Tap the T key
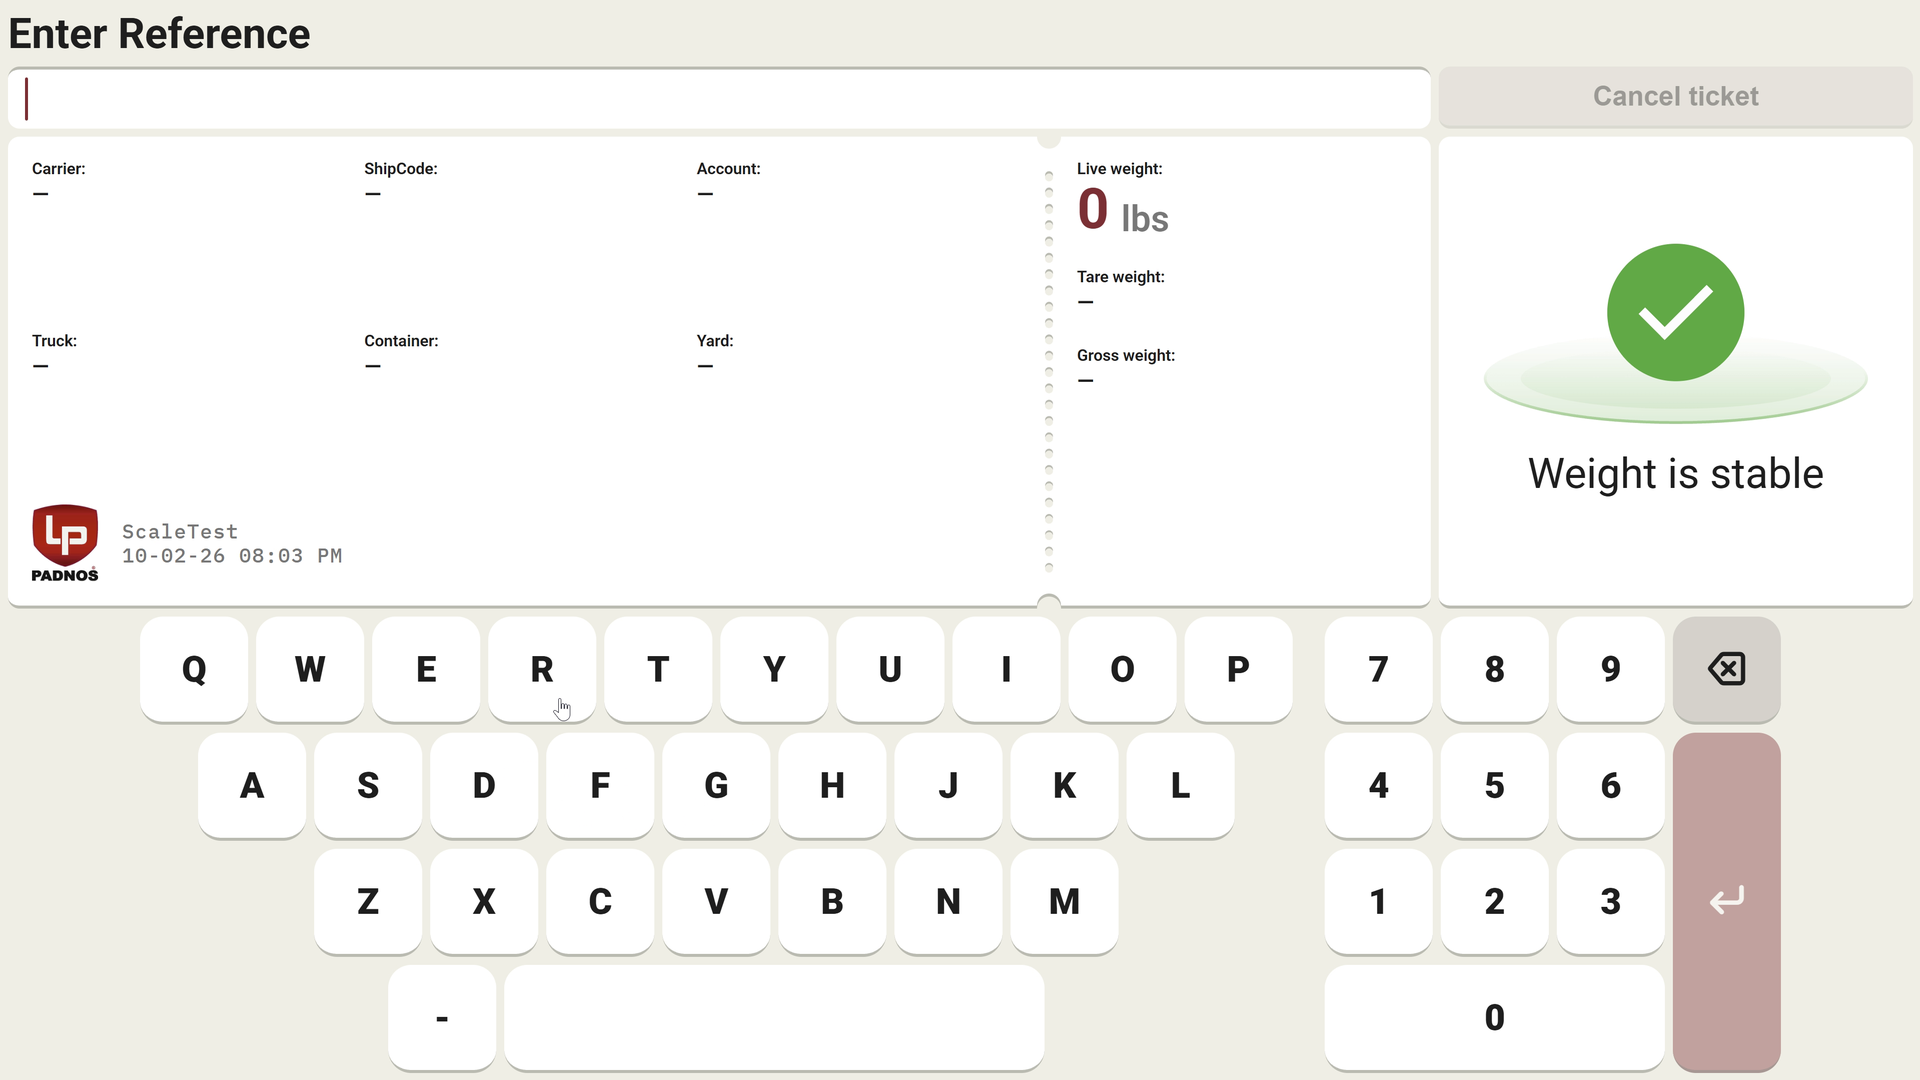This screenshot has height=1080, width=1920. pos(658,669)
